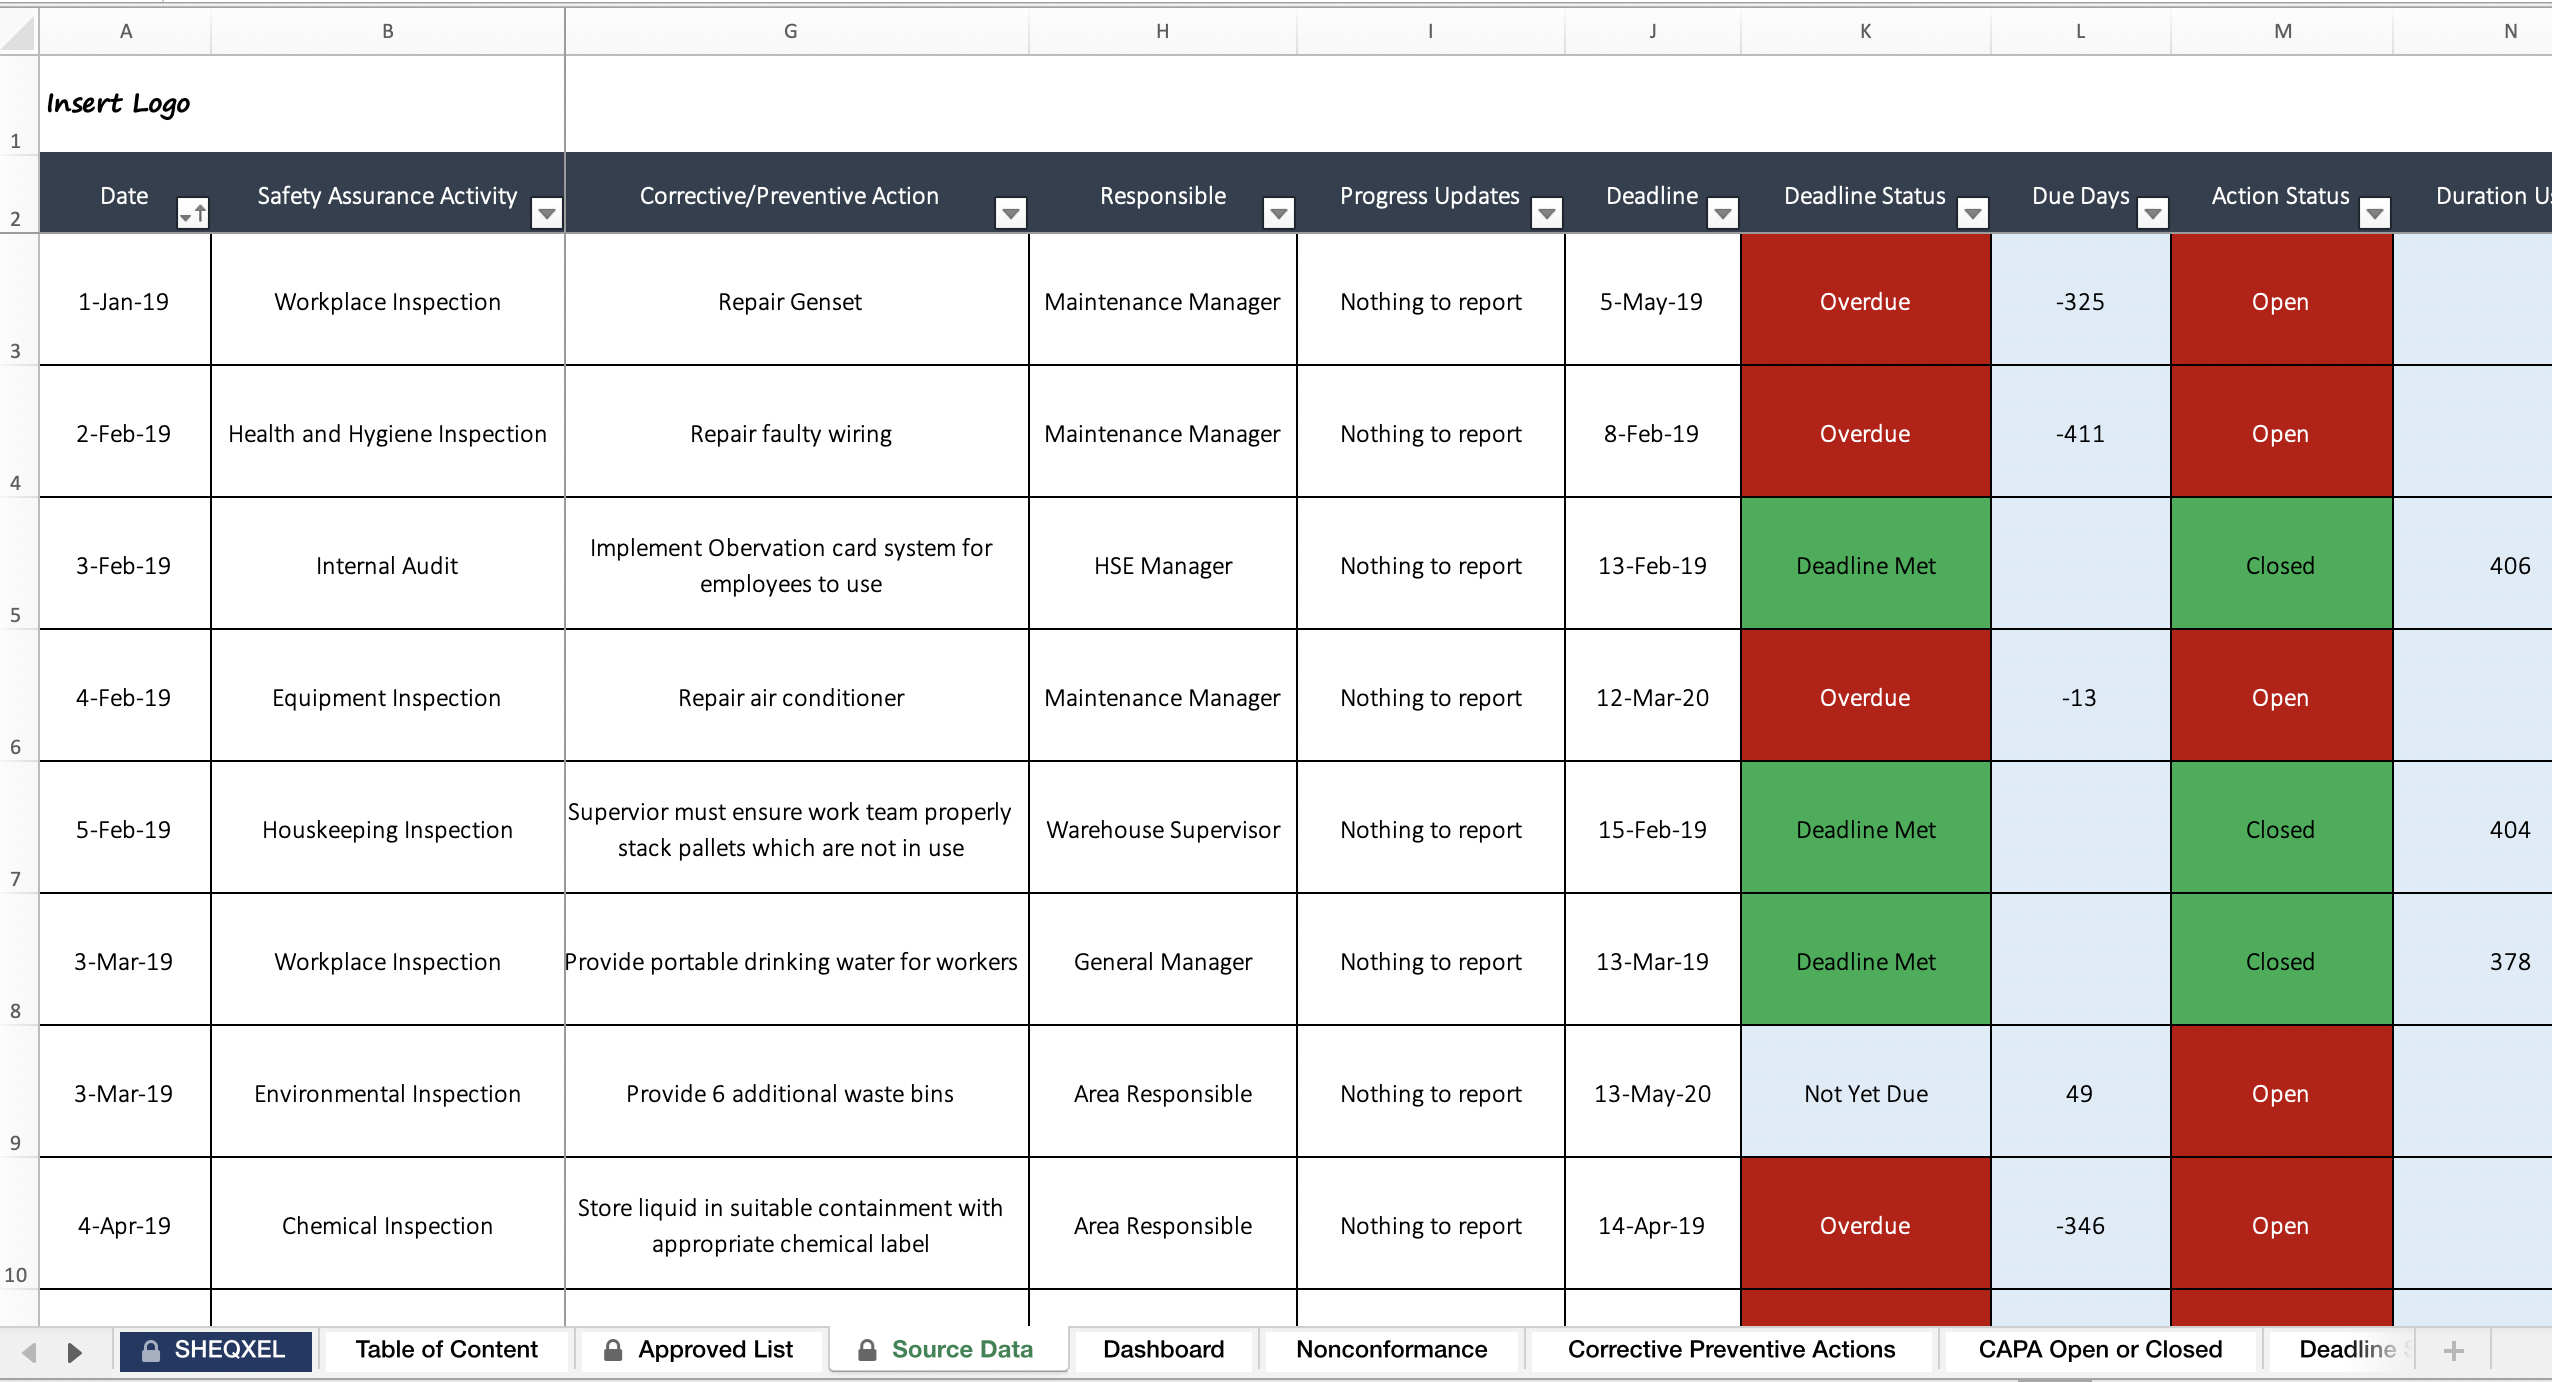This screenshot has height=1382, width=2552.
Task: Open the Action Status filter dropdown
Action: 2375,213
